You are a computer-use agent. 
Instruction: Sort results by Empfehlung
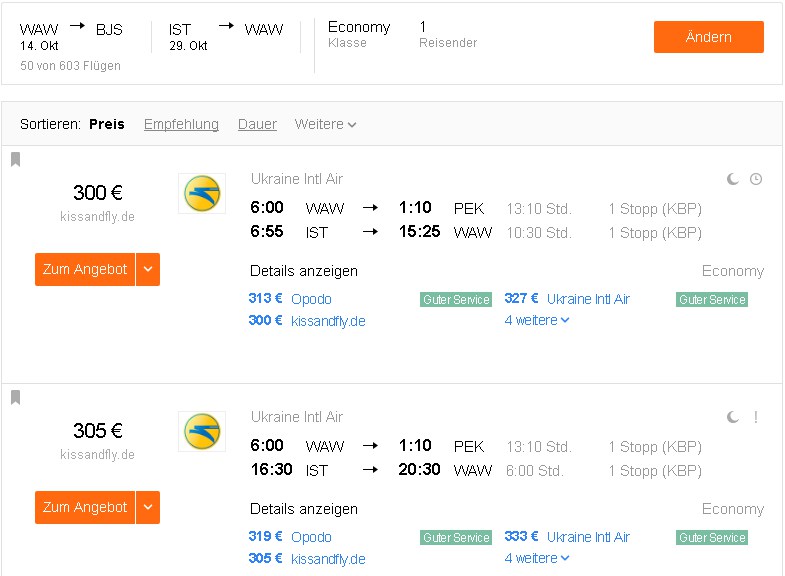pos(181,124)
